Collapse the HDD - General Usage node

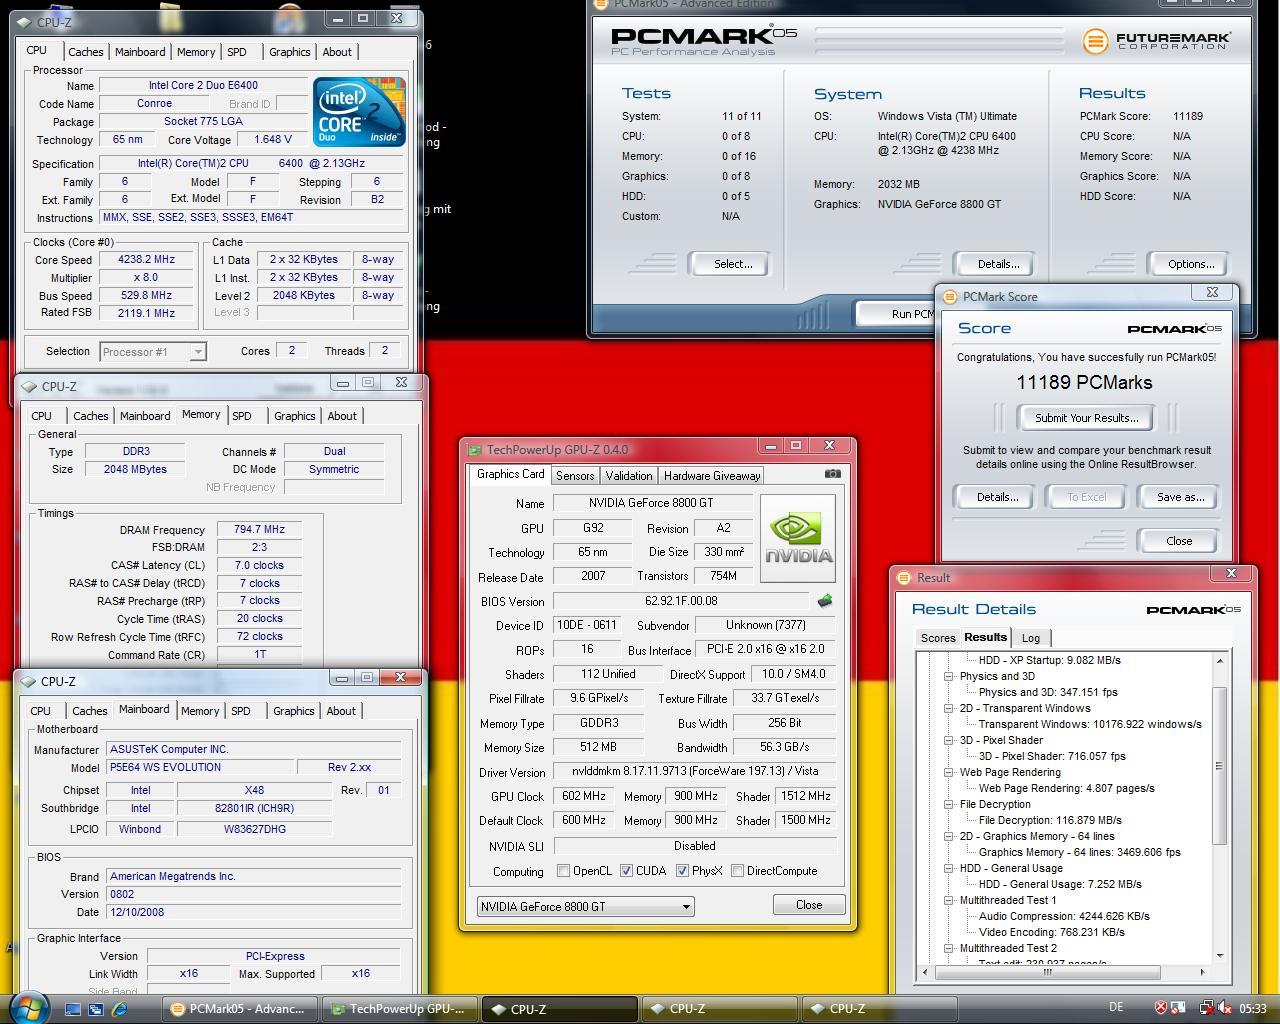[x=948, y=868]
